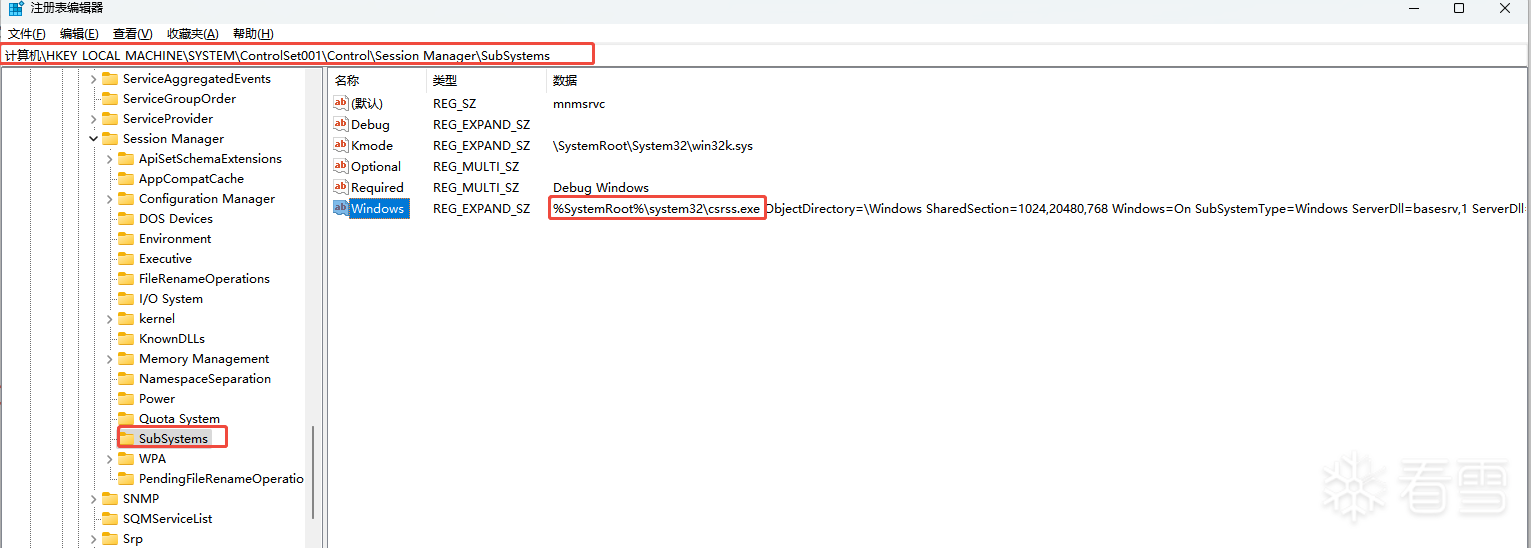Viewport: 1531px width, 548px height.
Task: Select the ServiceAggregatedEvents folder icon
Action: point(110,79)
